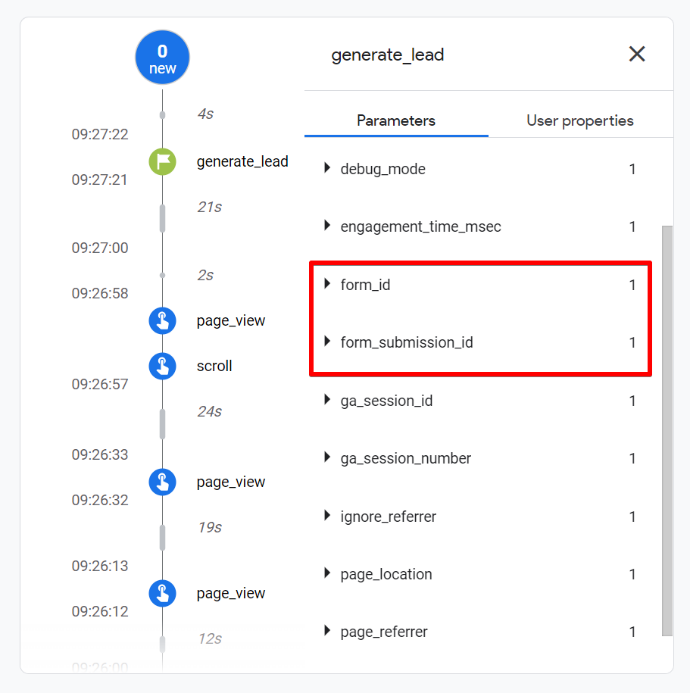The image size is (690, 693).
Task: Expand the form_id parameter
Action: (327, 285)
